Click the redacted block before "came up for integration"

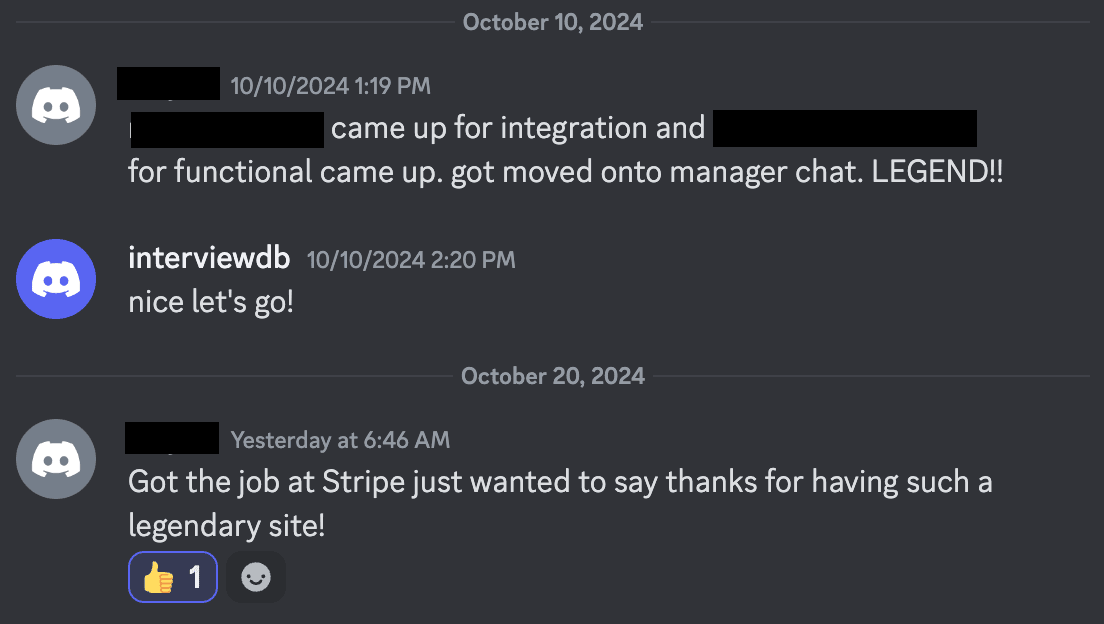227,130
